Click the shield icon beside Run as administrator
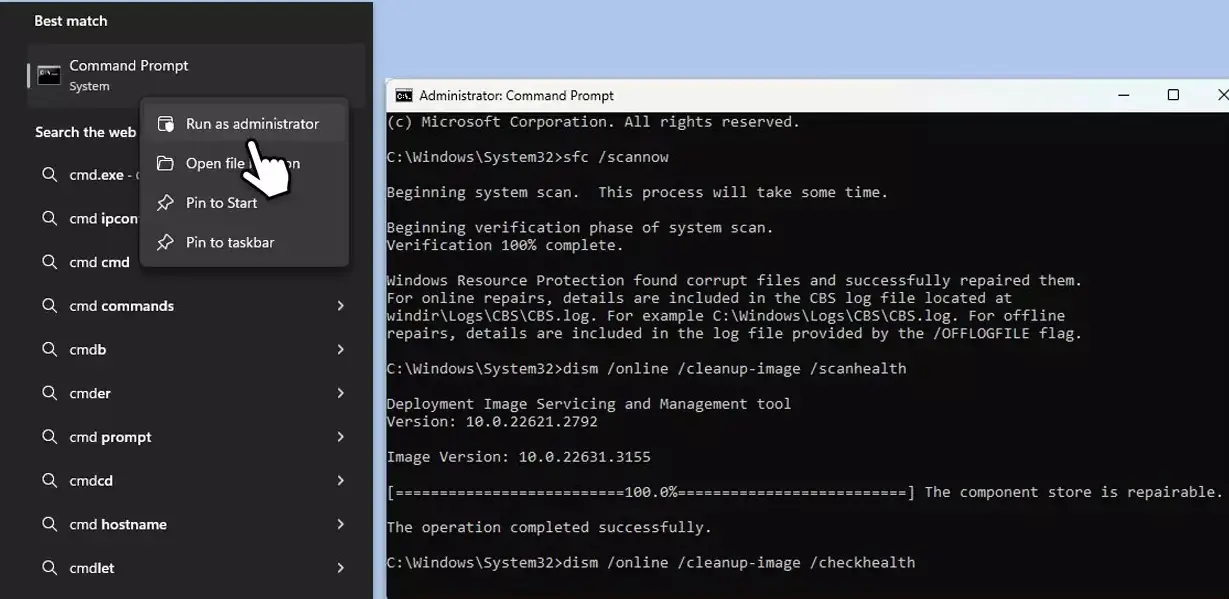 point(165,124)
